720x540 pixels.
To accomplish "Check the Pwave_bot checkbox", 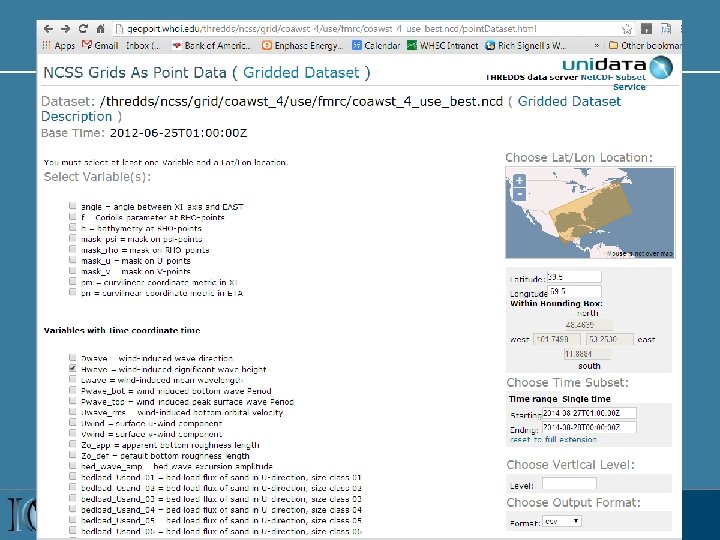I will coord(73,389).
